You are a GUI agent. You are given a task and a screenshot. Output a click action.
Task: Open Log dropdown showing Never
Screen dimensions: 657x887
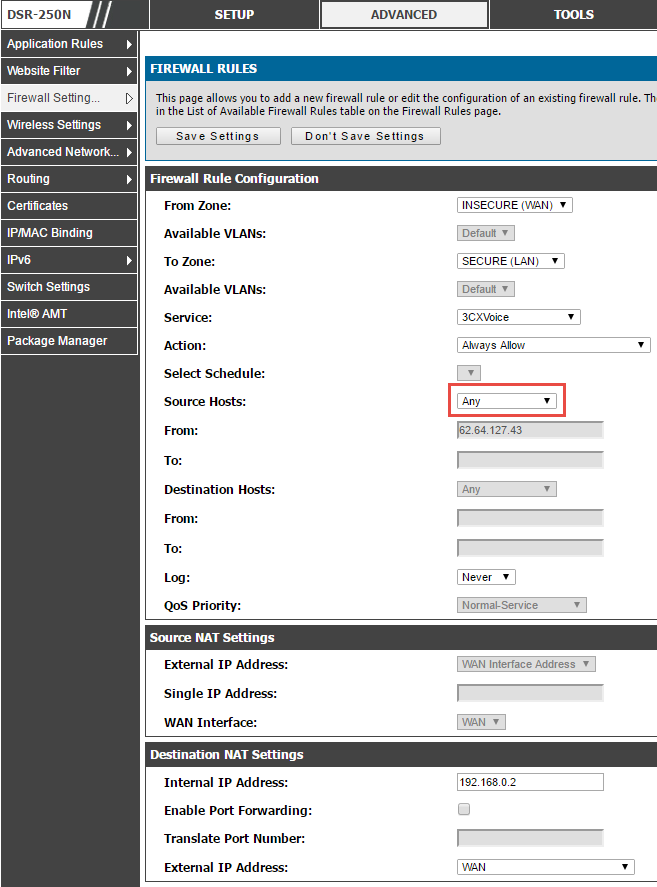click(x=486, y=577)
